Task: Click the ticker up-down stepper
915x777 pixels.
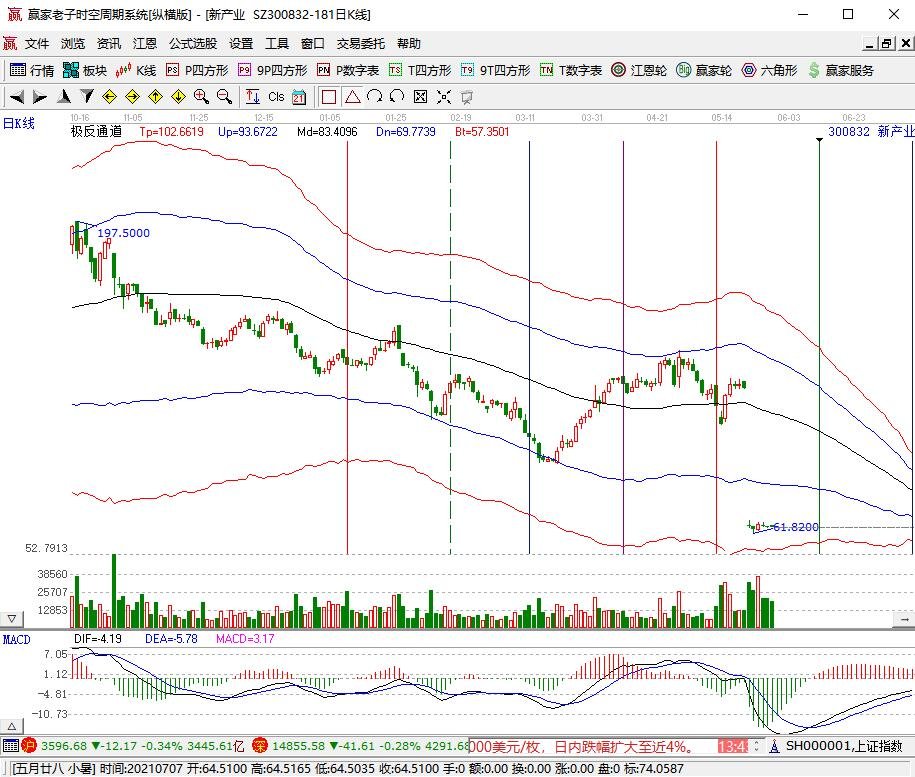Action: (756, 746)
